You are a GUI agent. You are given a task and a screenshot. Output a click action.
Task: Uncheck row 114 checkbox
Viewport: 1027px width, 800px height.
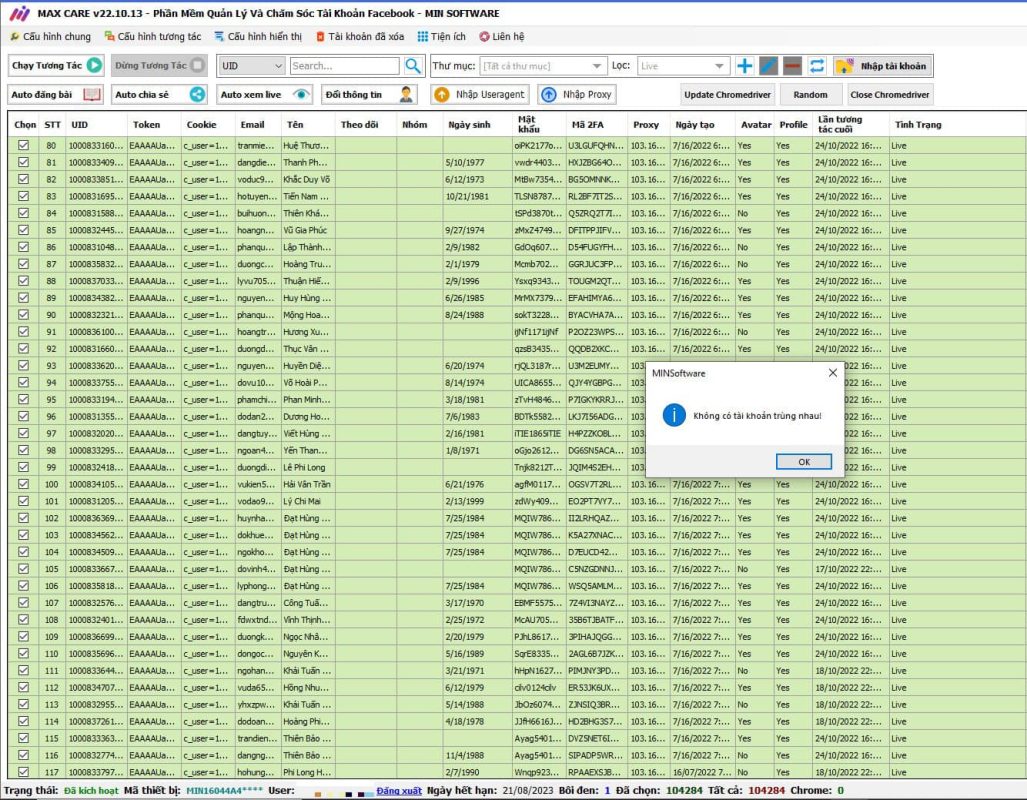click(24, 721)
